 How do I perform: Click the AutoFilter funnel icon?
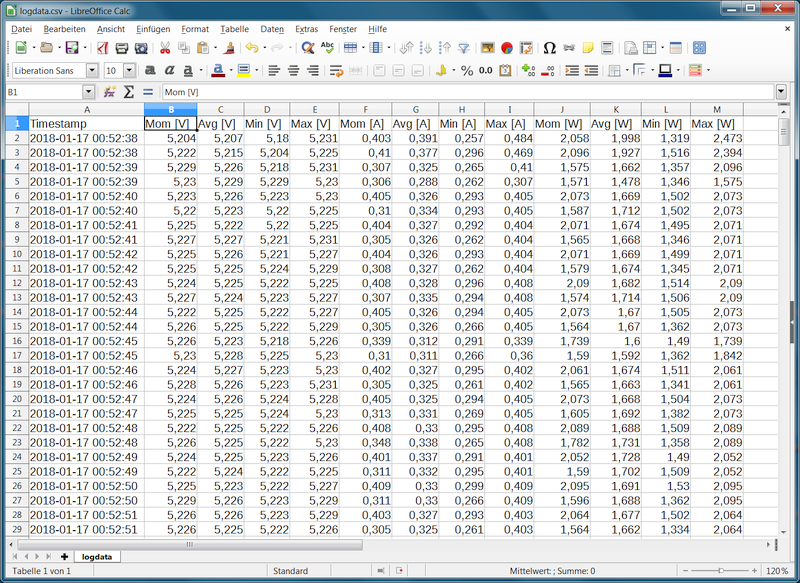click(464, 48)
